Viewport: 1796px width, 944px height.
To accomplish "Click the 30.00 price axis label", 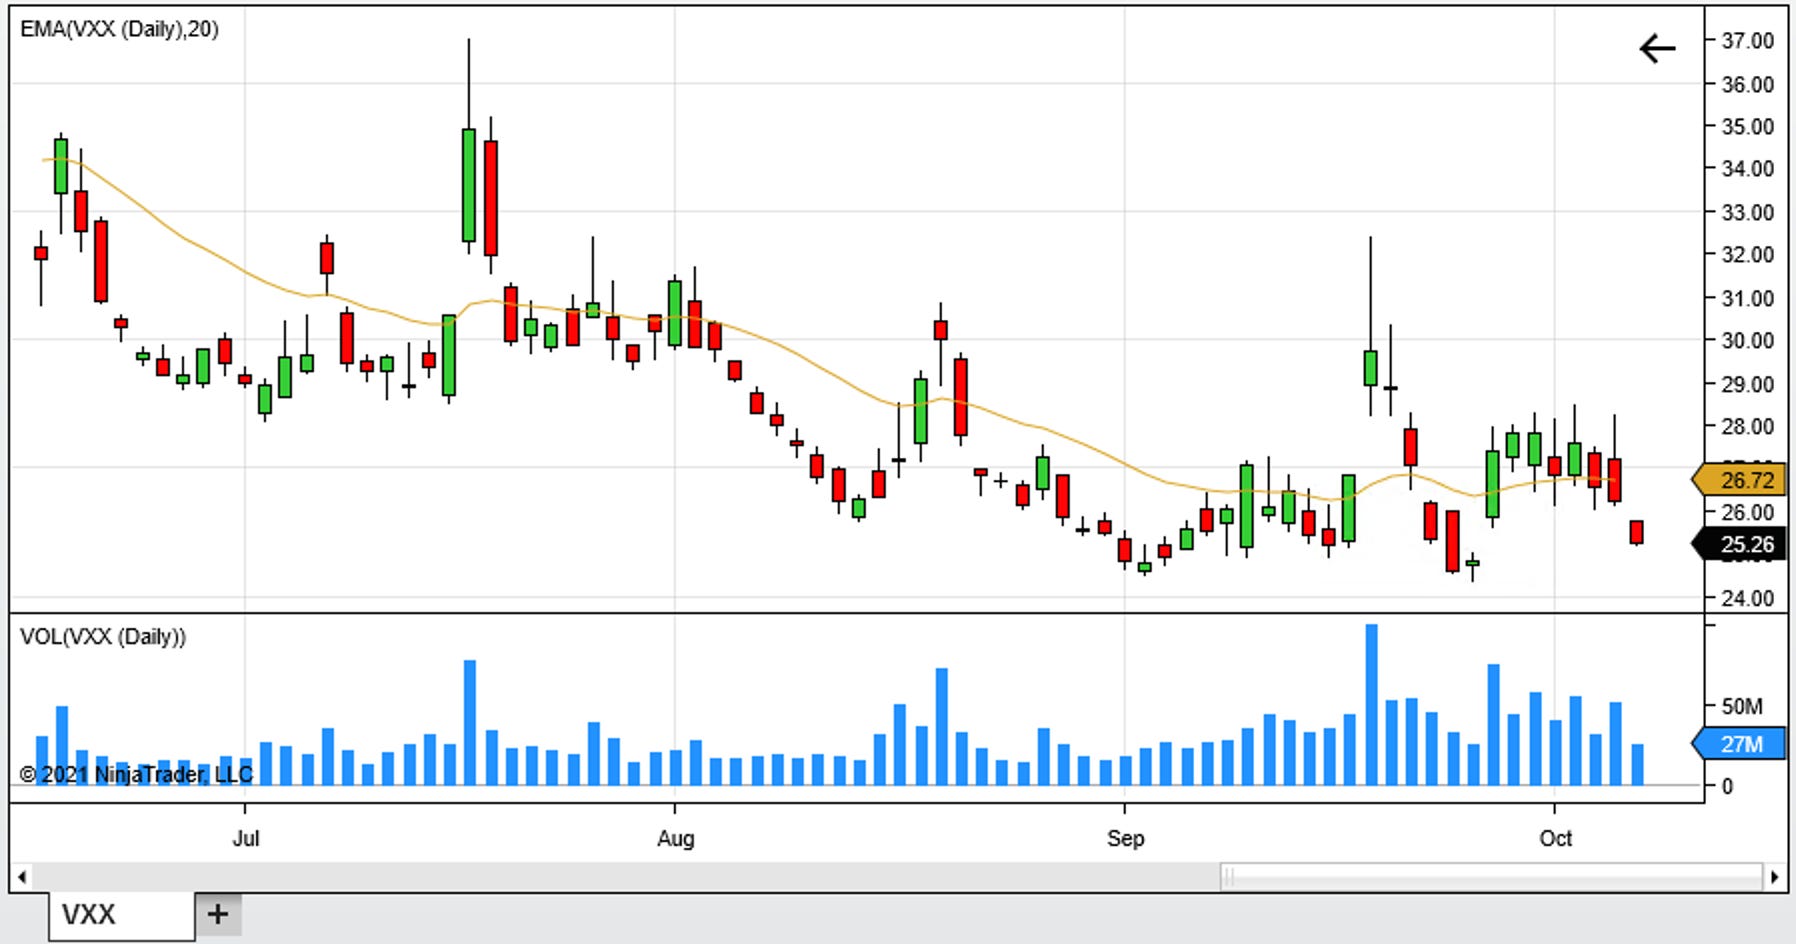I will (x=1747, y=340).
